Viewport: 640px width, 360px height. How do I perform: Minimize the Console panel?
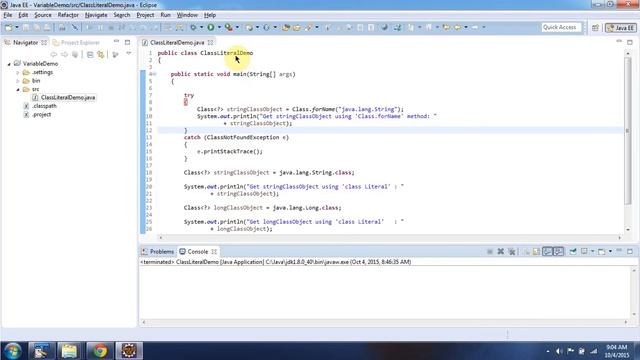pyautogui.click(x=619, y=251)
